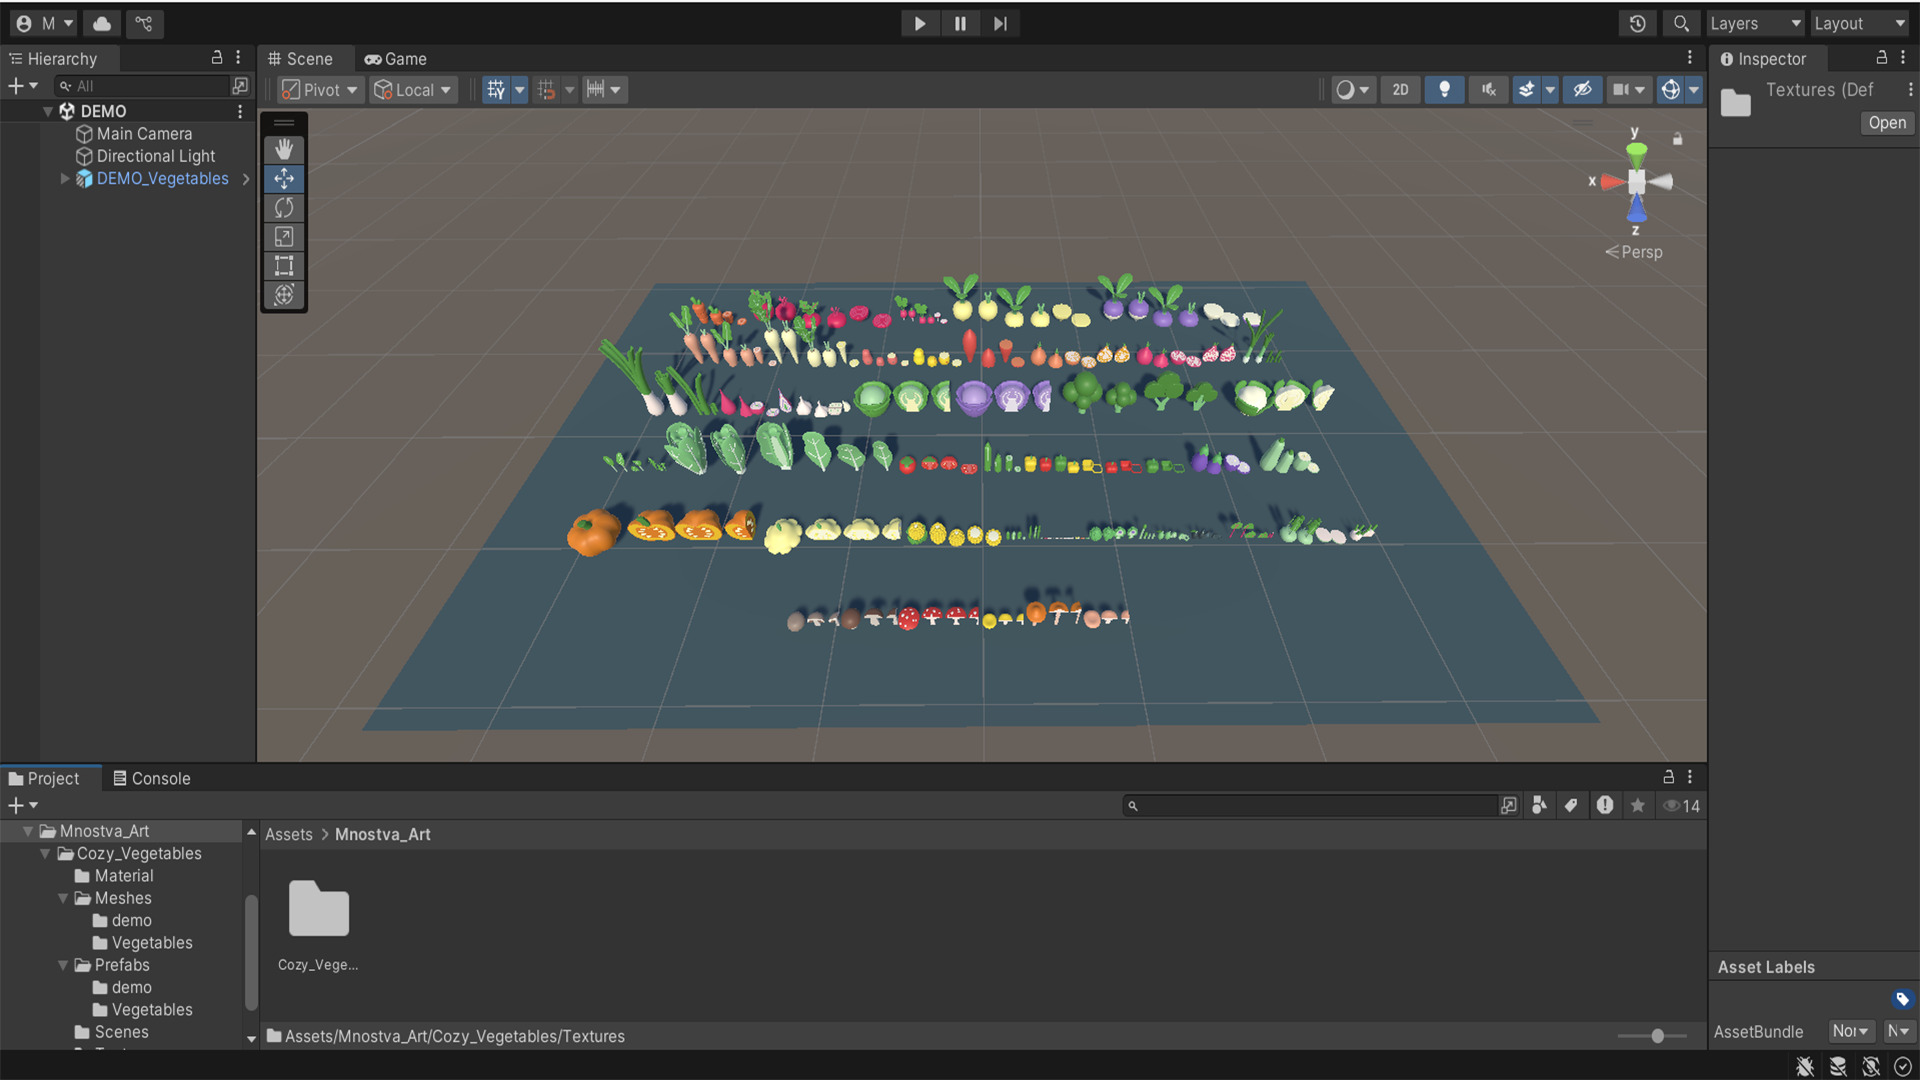Adjust the project icon size slider
The width and height of the screenshot is (1920, 1080).
1657,1036
